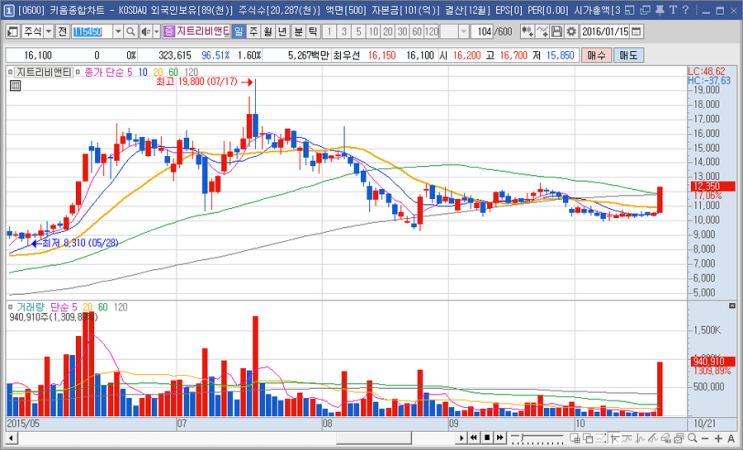
Task: Select the 3 interval button
Action: click(344, 32)
